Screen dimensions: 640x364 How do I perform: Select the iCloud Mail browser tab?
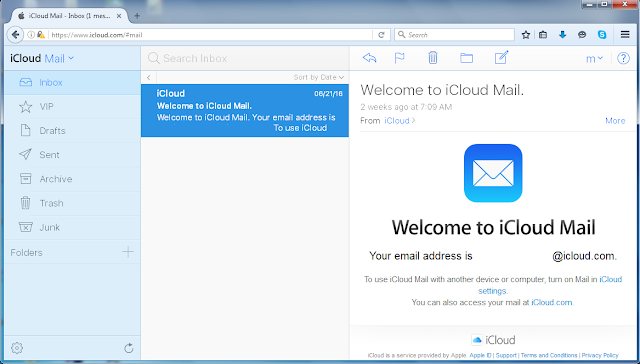[x=69, y=16]
